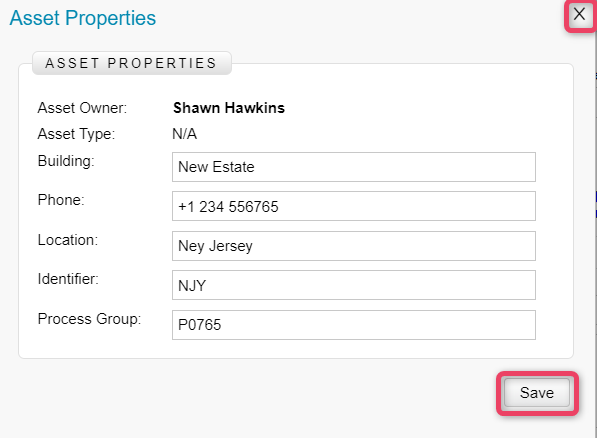
Task: Click the blue Asset Properties dialog title
Action: (x=83, y=18)
